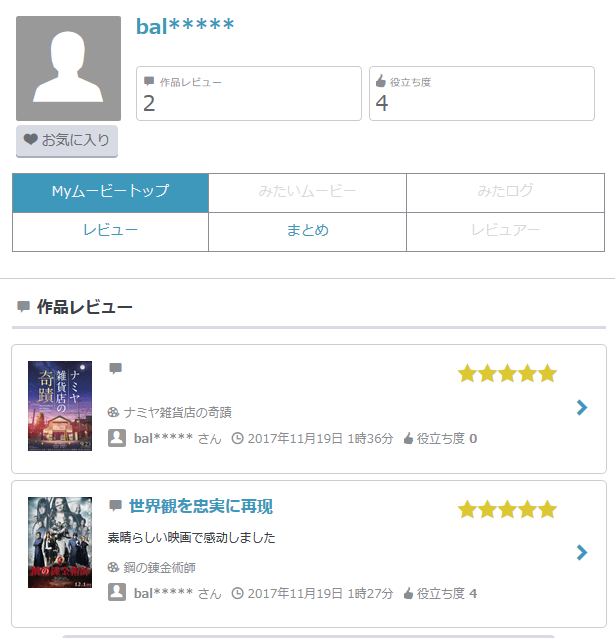Open the 鋼の錬金術師 movie title
615x638 pixels.
(x=160, y=567)
